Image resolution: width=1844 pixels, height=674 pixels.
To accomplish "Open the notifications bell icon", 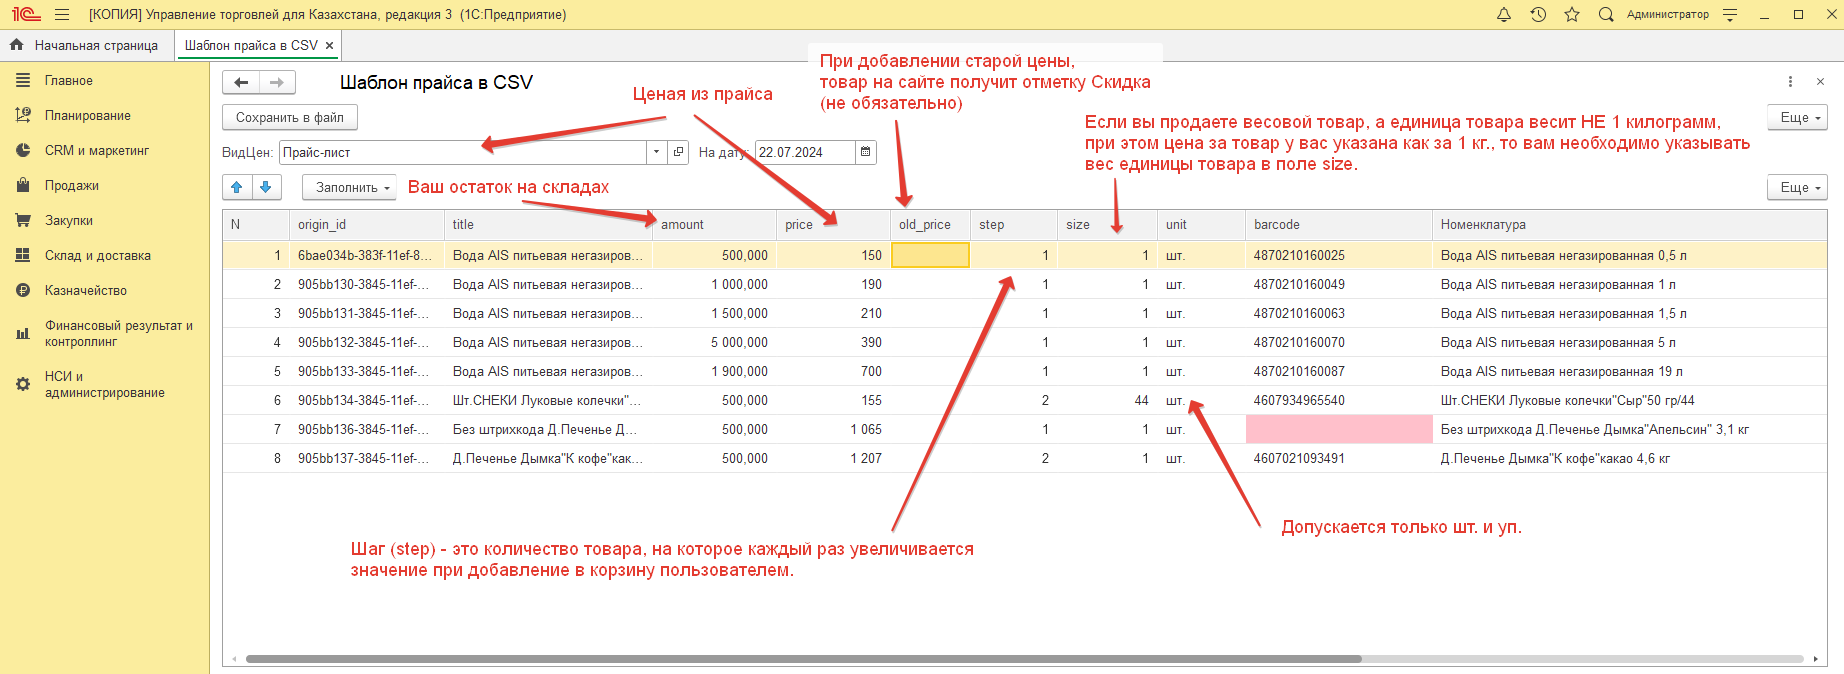I will tap(1503, 15).
